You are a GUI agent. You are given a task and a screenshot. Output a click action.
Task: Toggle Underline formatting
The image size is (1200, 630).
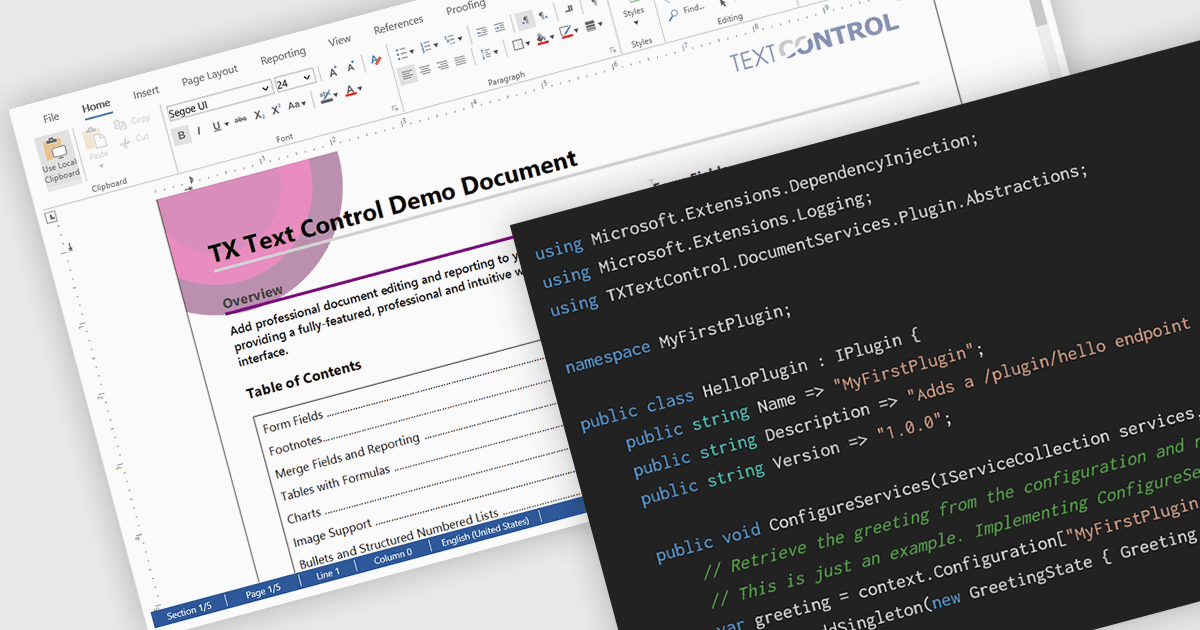pyautogui.click(x=217, y=127)
